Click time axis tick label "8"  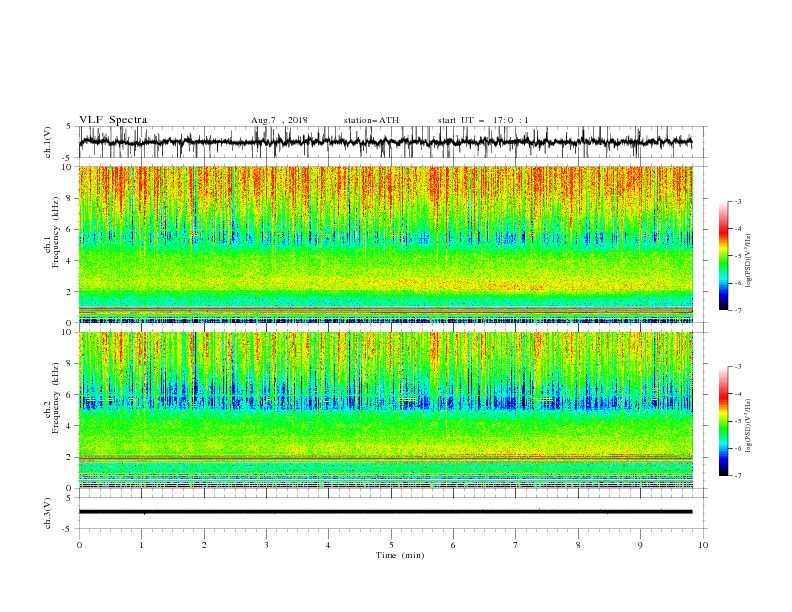pyautogui.click(x=578, y=545)
